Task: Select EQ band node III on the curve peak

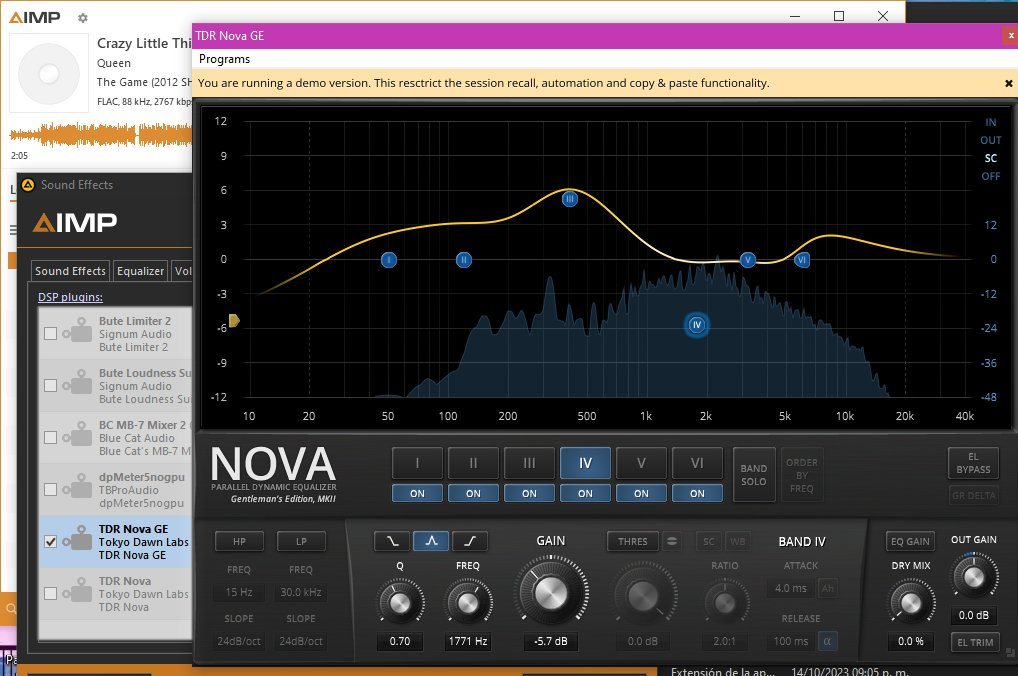Action: 569,199
